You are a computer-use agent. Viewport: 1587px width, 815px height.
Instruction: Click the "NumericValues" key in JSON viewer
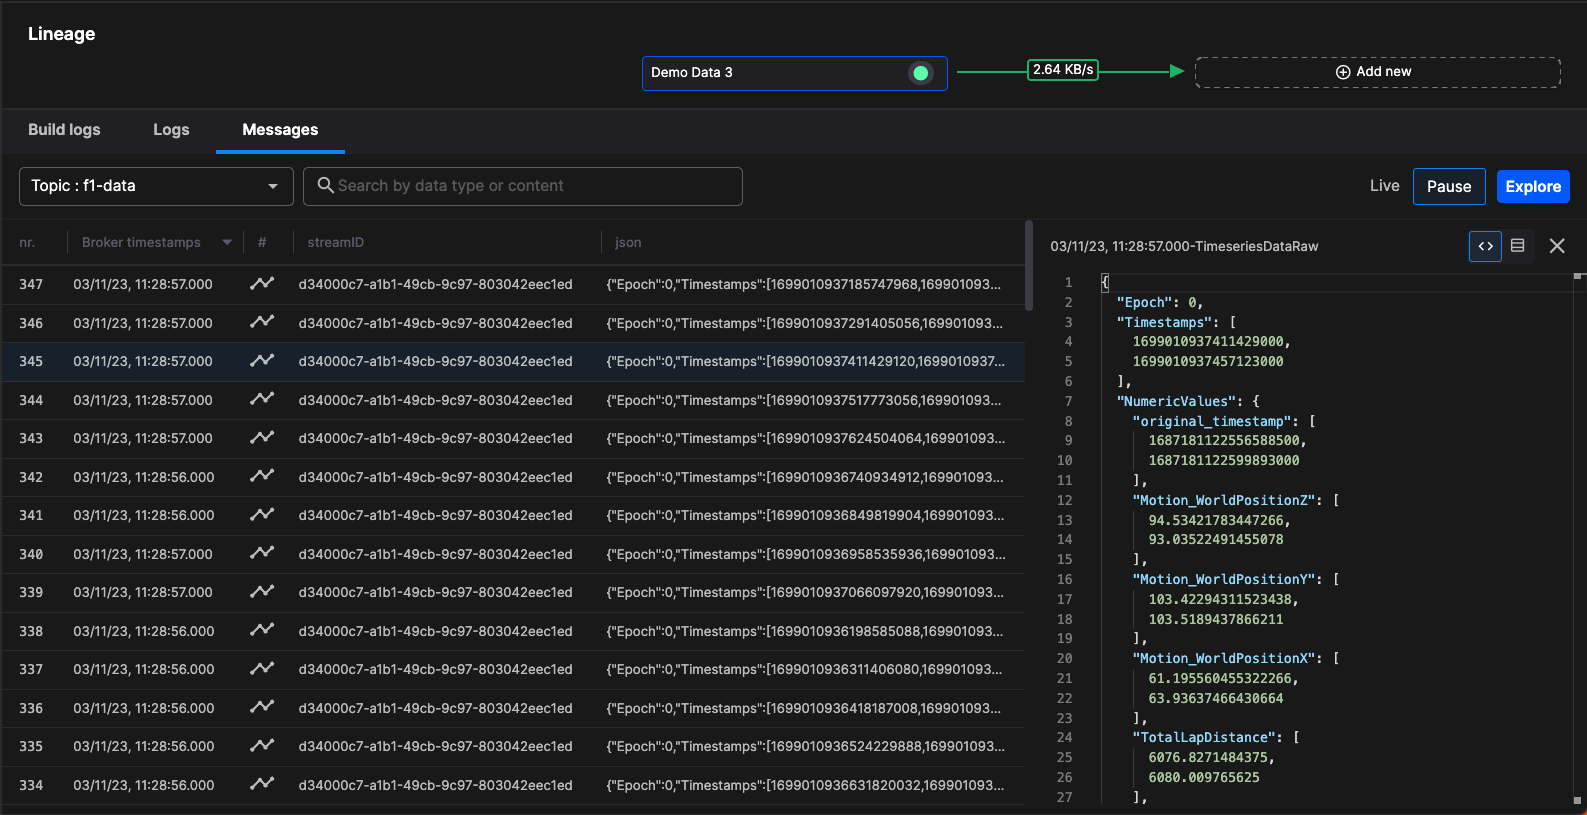tap(1176, 401)
